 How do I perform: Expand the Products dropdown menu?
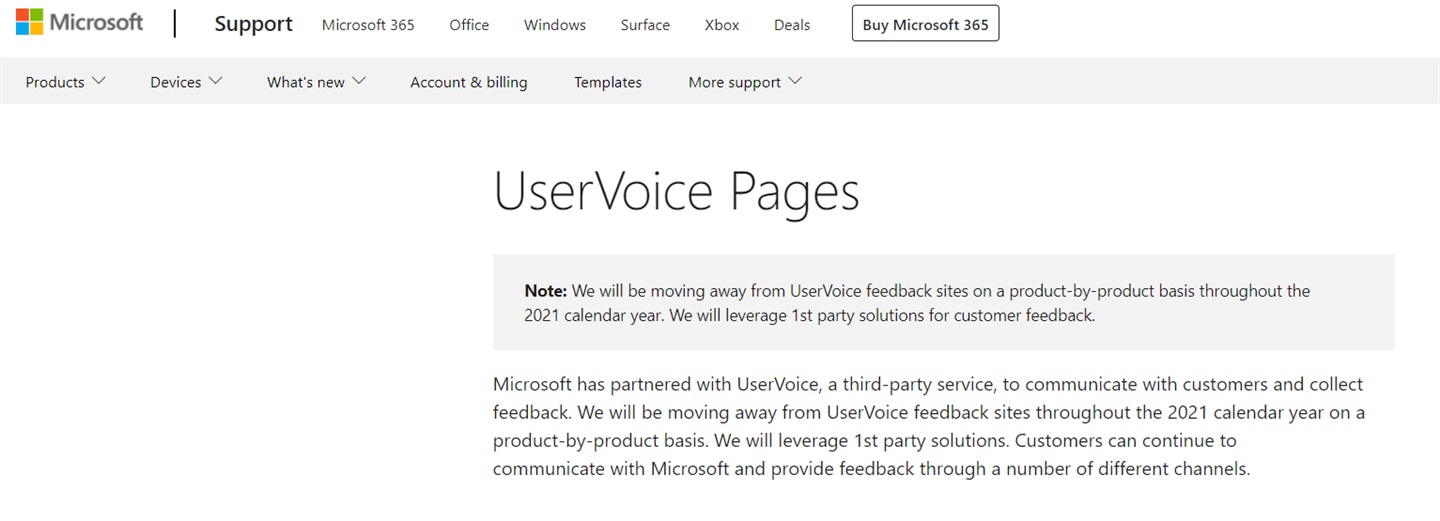65,82
